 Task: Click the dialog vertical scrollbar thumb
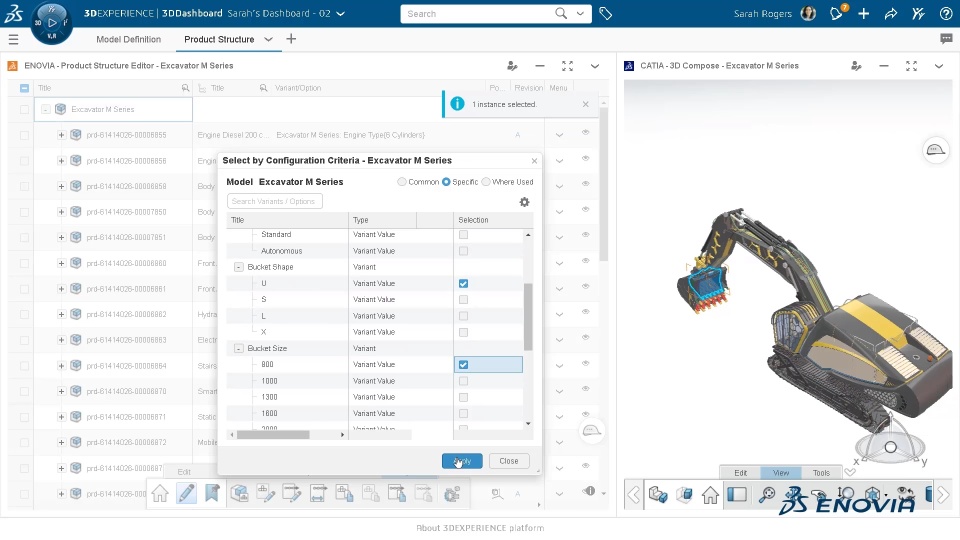click(x=528, y=317)
